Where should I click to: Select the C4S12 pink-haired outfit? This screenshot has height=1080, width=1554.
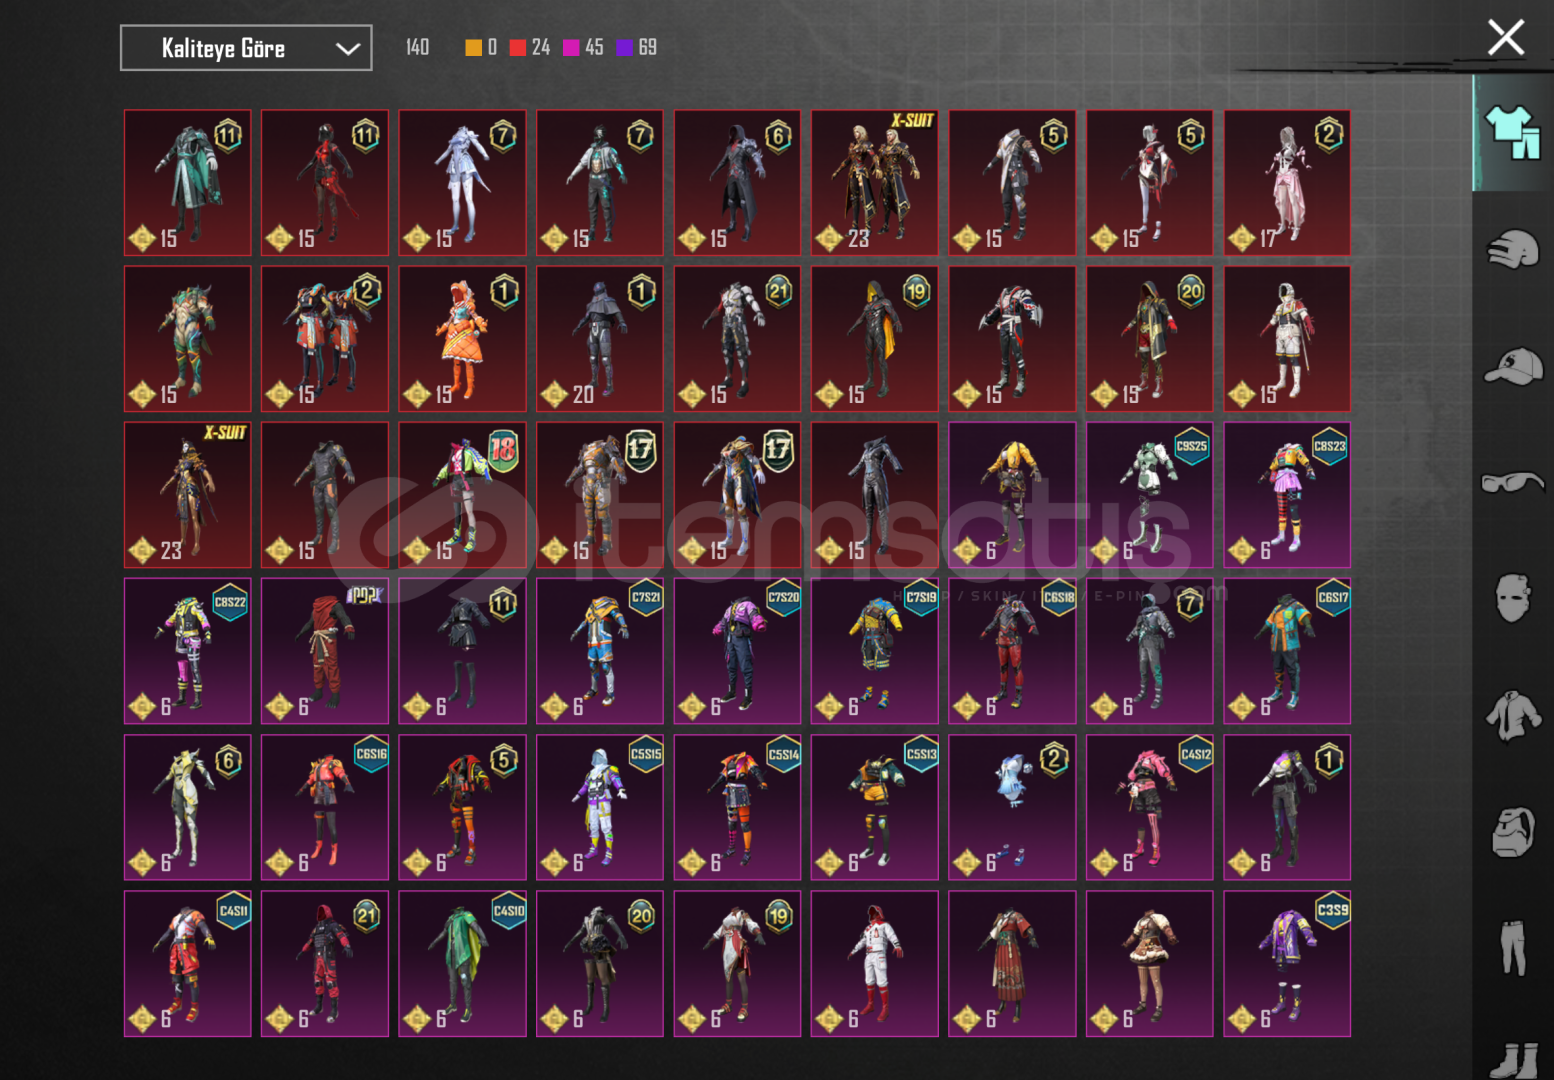pyautogui.click(x=1150, y=807)
